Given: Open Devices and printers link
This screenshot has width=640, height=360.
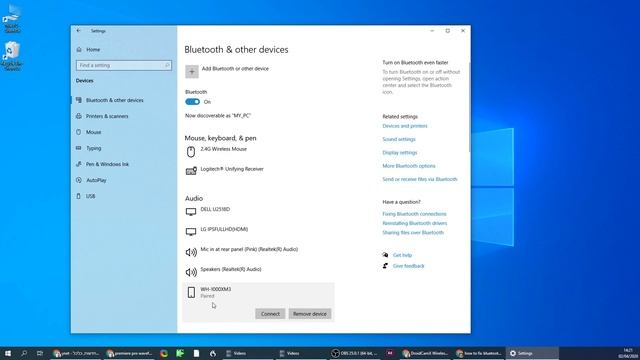Looking at the screenshot, I should coord(404,126).
